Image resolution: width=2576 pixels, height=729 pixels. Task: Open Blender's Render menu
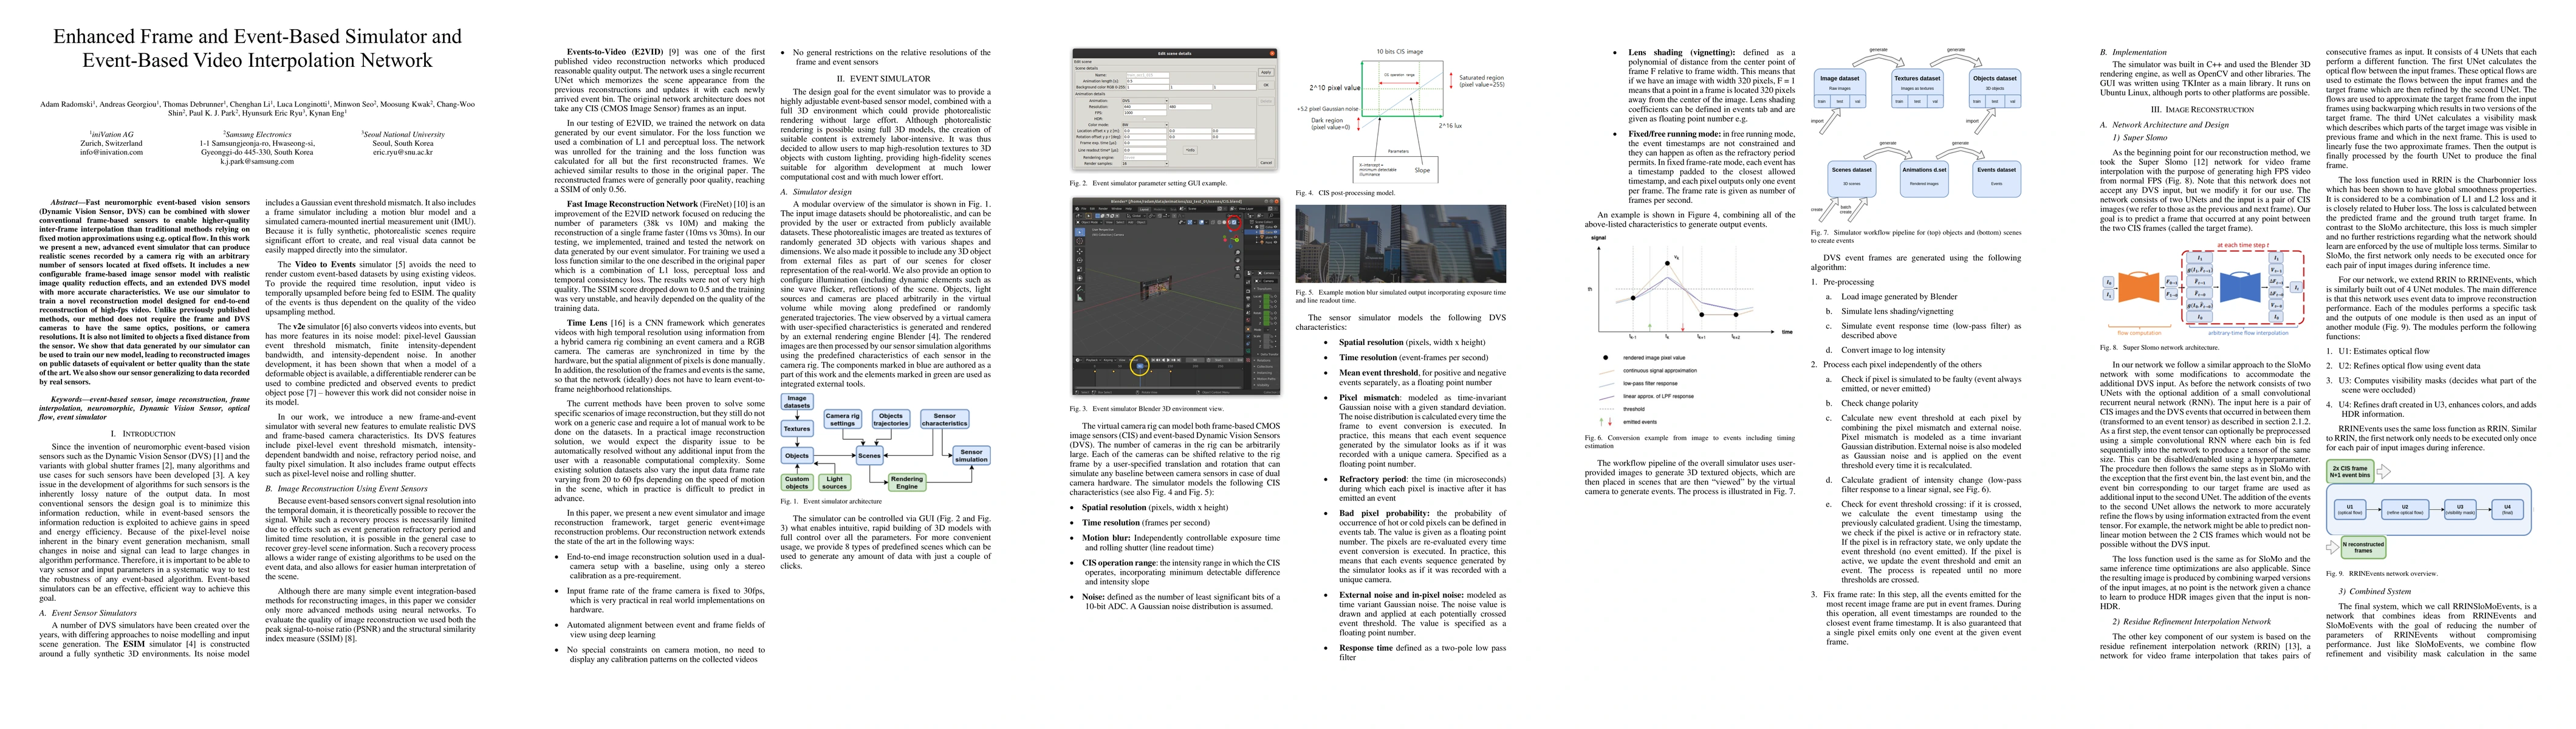[1103, 209]
